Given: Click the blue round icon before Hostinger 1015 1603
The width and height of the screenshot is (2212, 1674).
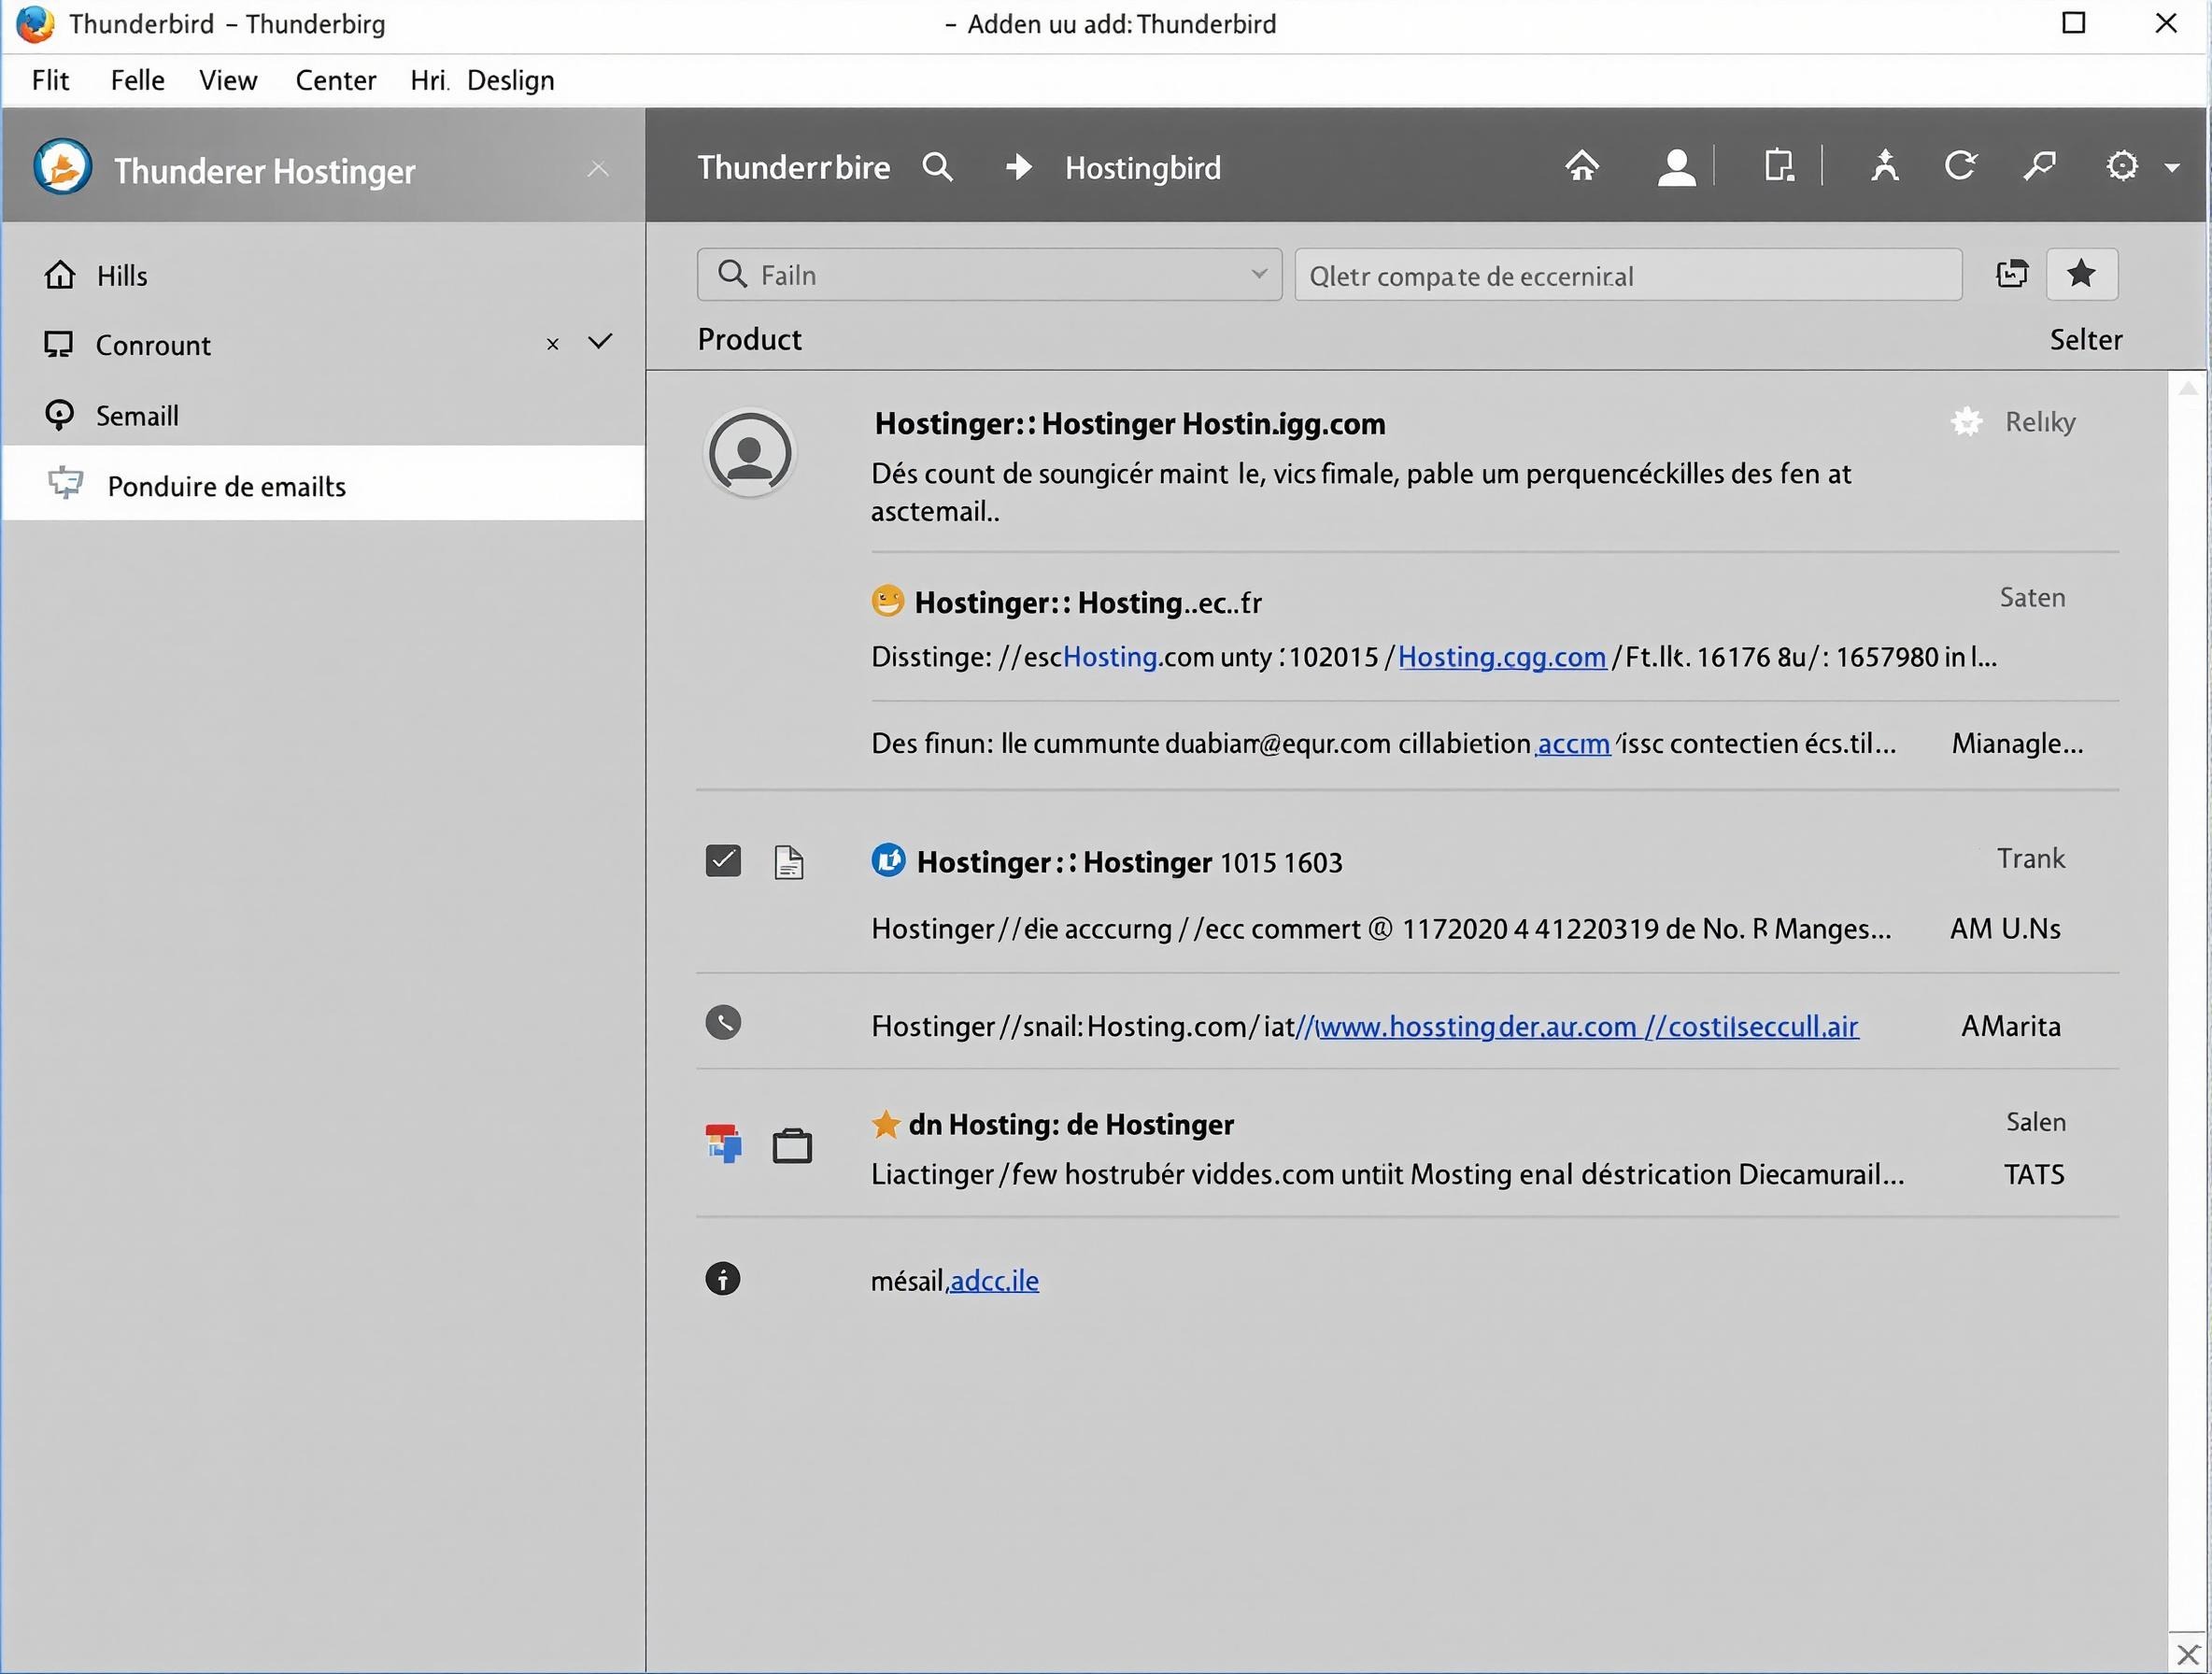Looking at the screenshot, I should click(888, 860).
